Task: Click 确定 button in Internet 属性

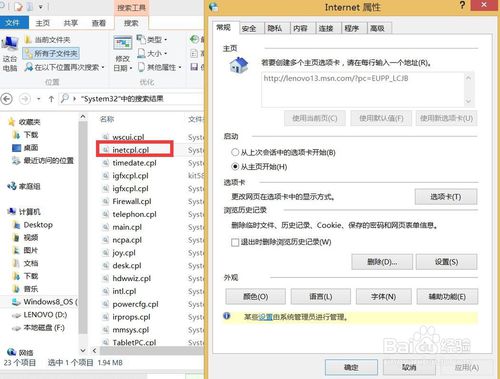Action: (x=351, y=367)
